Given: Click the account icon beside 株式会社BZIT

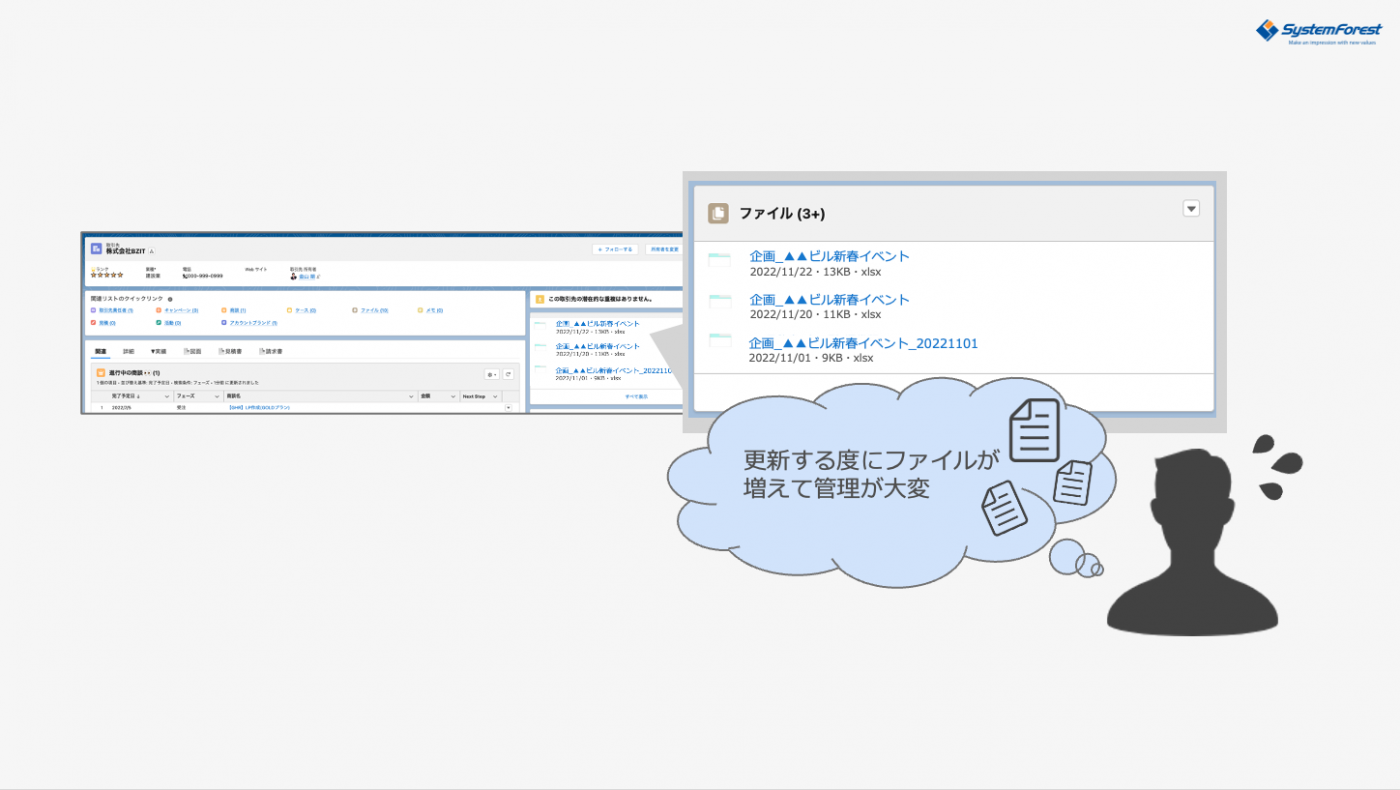Looking at the screenshot, I should 96,248.
